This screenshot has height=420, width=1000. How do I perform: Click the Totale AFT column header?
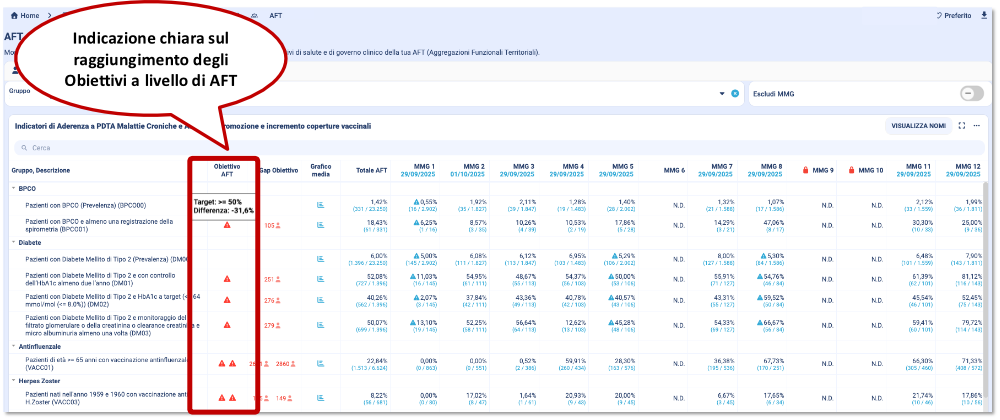coord(371,171)
